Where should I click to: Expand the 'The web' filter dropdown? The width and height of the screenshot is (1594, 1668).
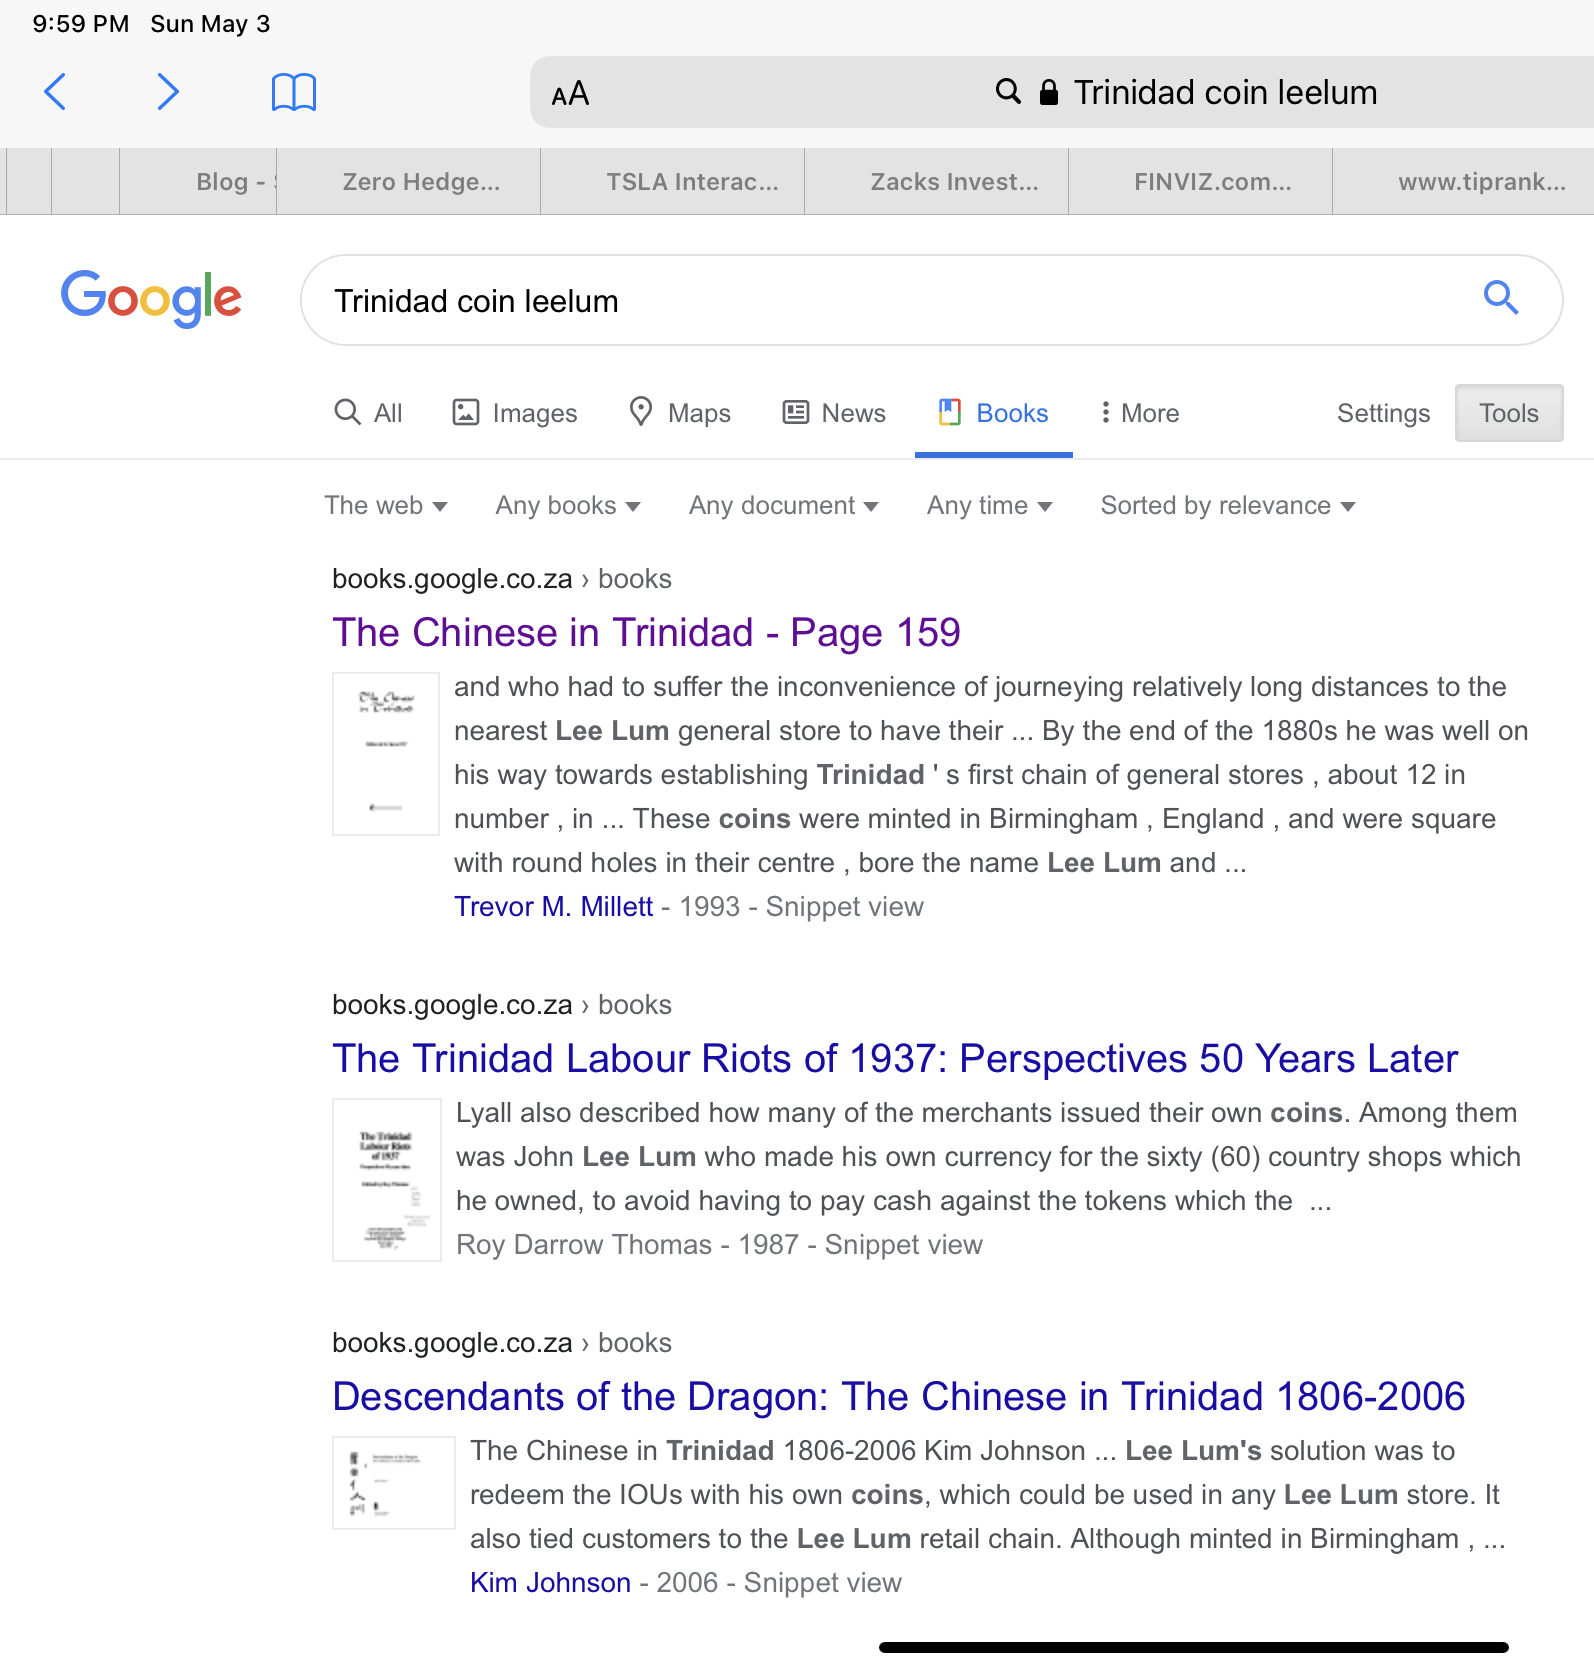pyautogui.click(x=385, y=506)
